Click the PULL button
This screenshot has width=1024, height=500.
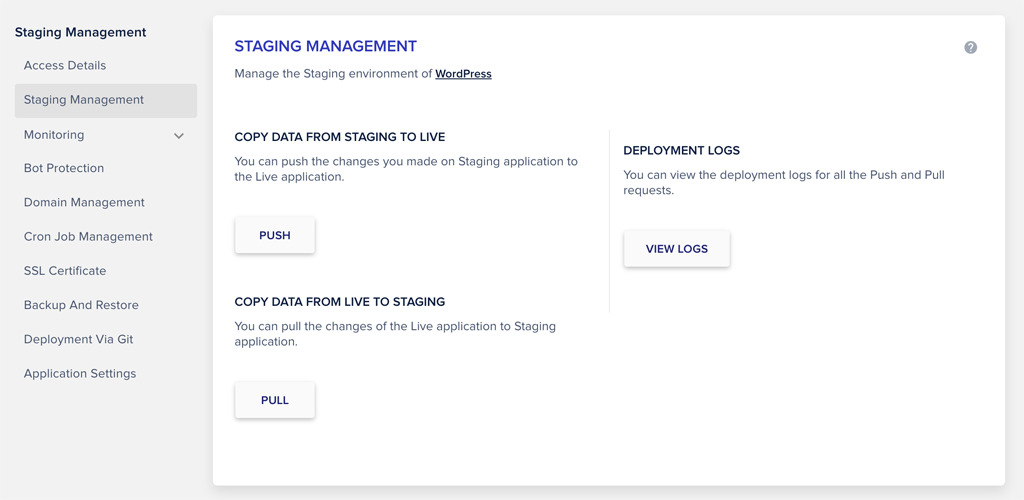click(275, 400)
